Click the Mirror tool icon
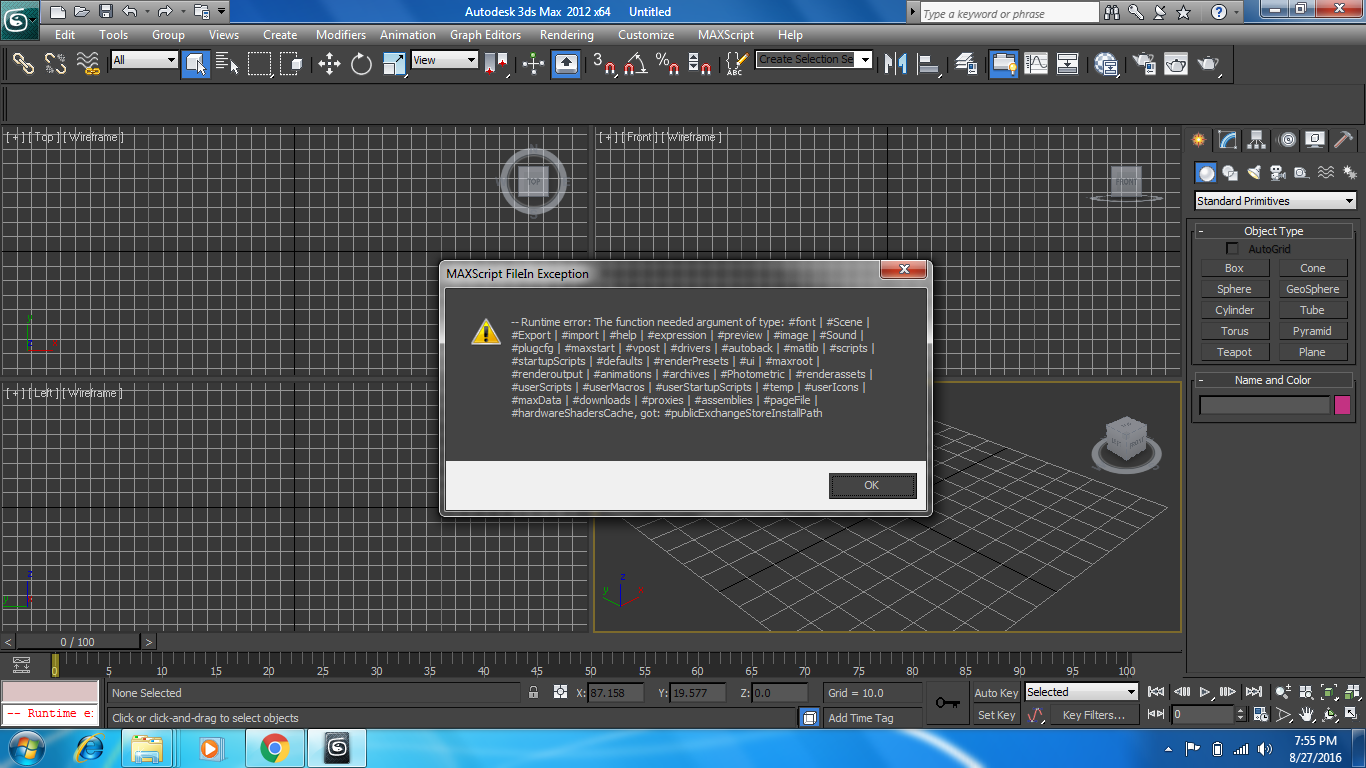This screenshot has width=1366, height=768. pos(896,64)
